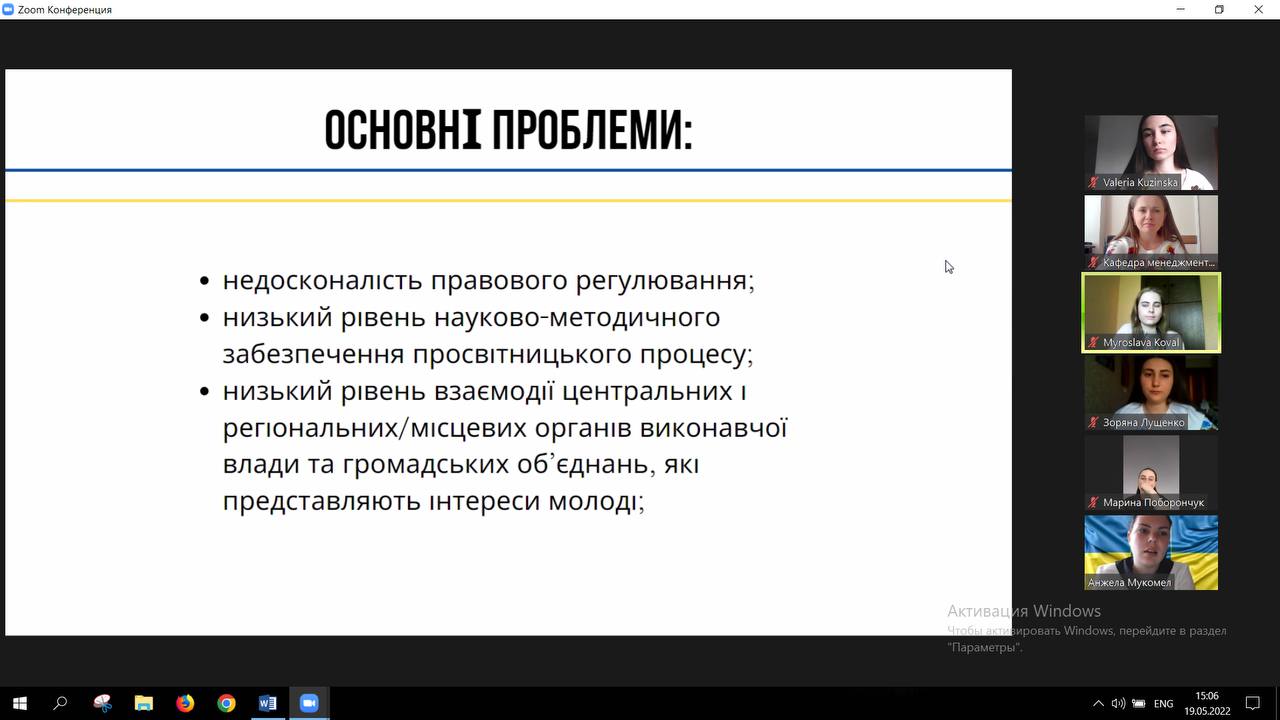Viewport: 1280px width, 720px height.
Task: Launch Google Chrome from the taskbar
Action: [x=226, y=703]
